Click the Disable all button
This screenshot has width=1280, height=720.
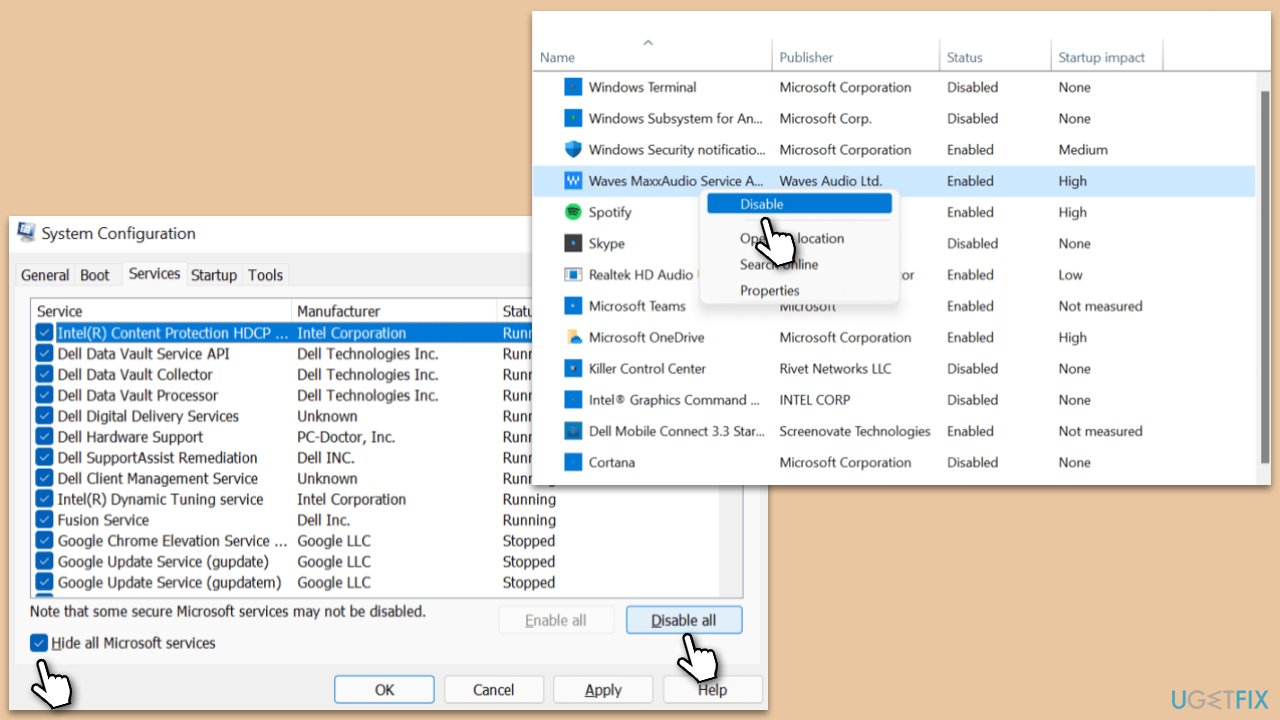pos(684,620)
